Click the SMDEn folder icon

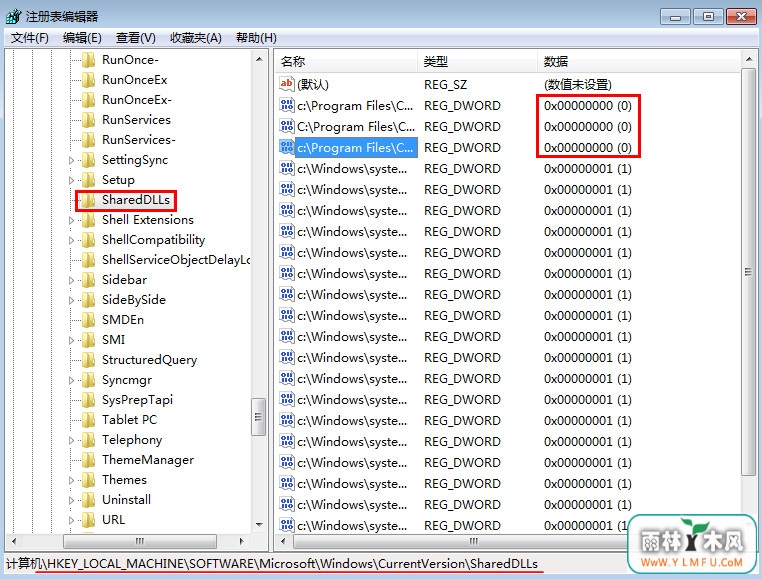click(x=88, y=320)
